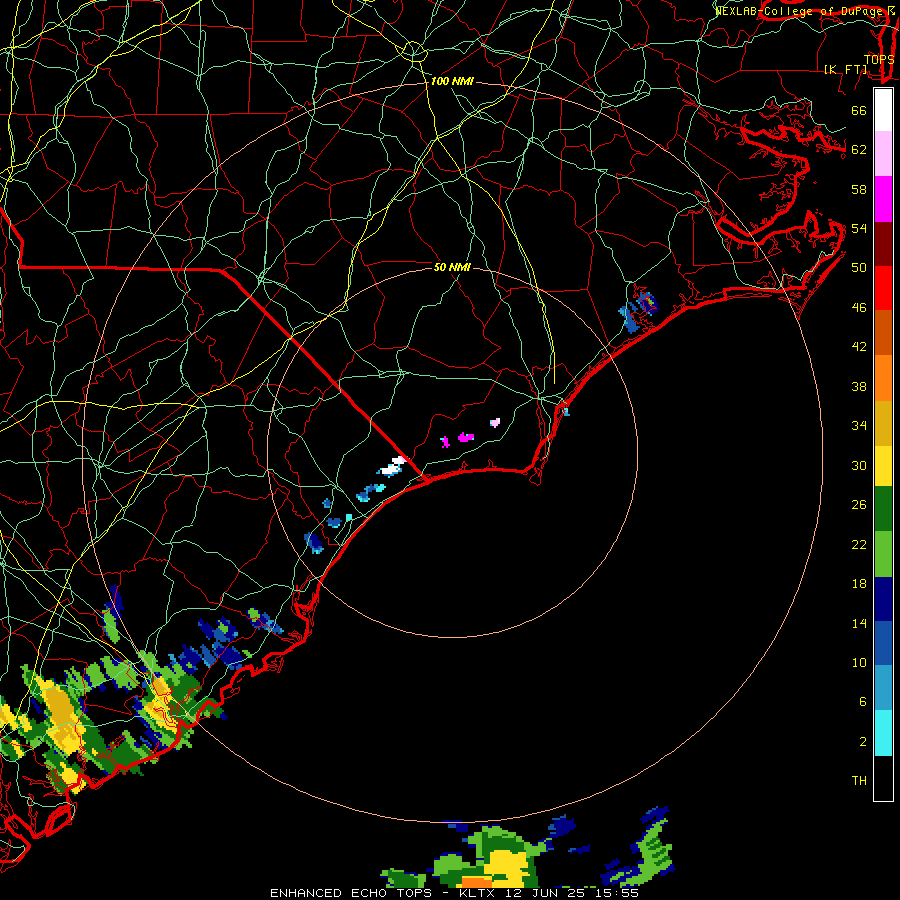
Task: Click the "34" legend value
Action: tap(859, 426)
